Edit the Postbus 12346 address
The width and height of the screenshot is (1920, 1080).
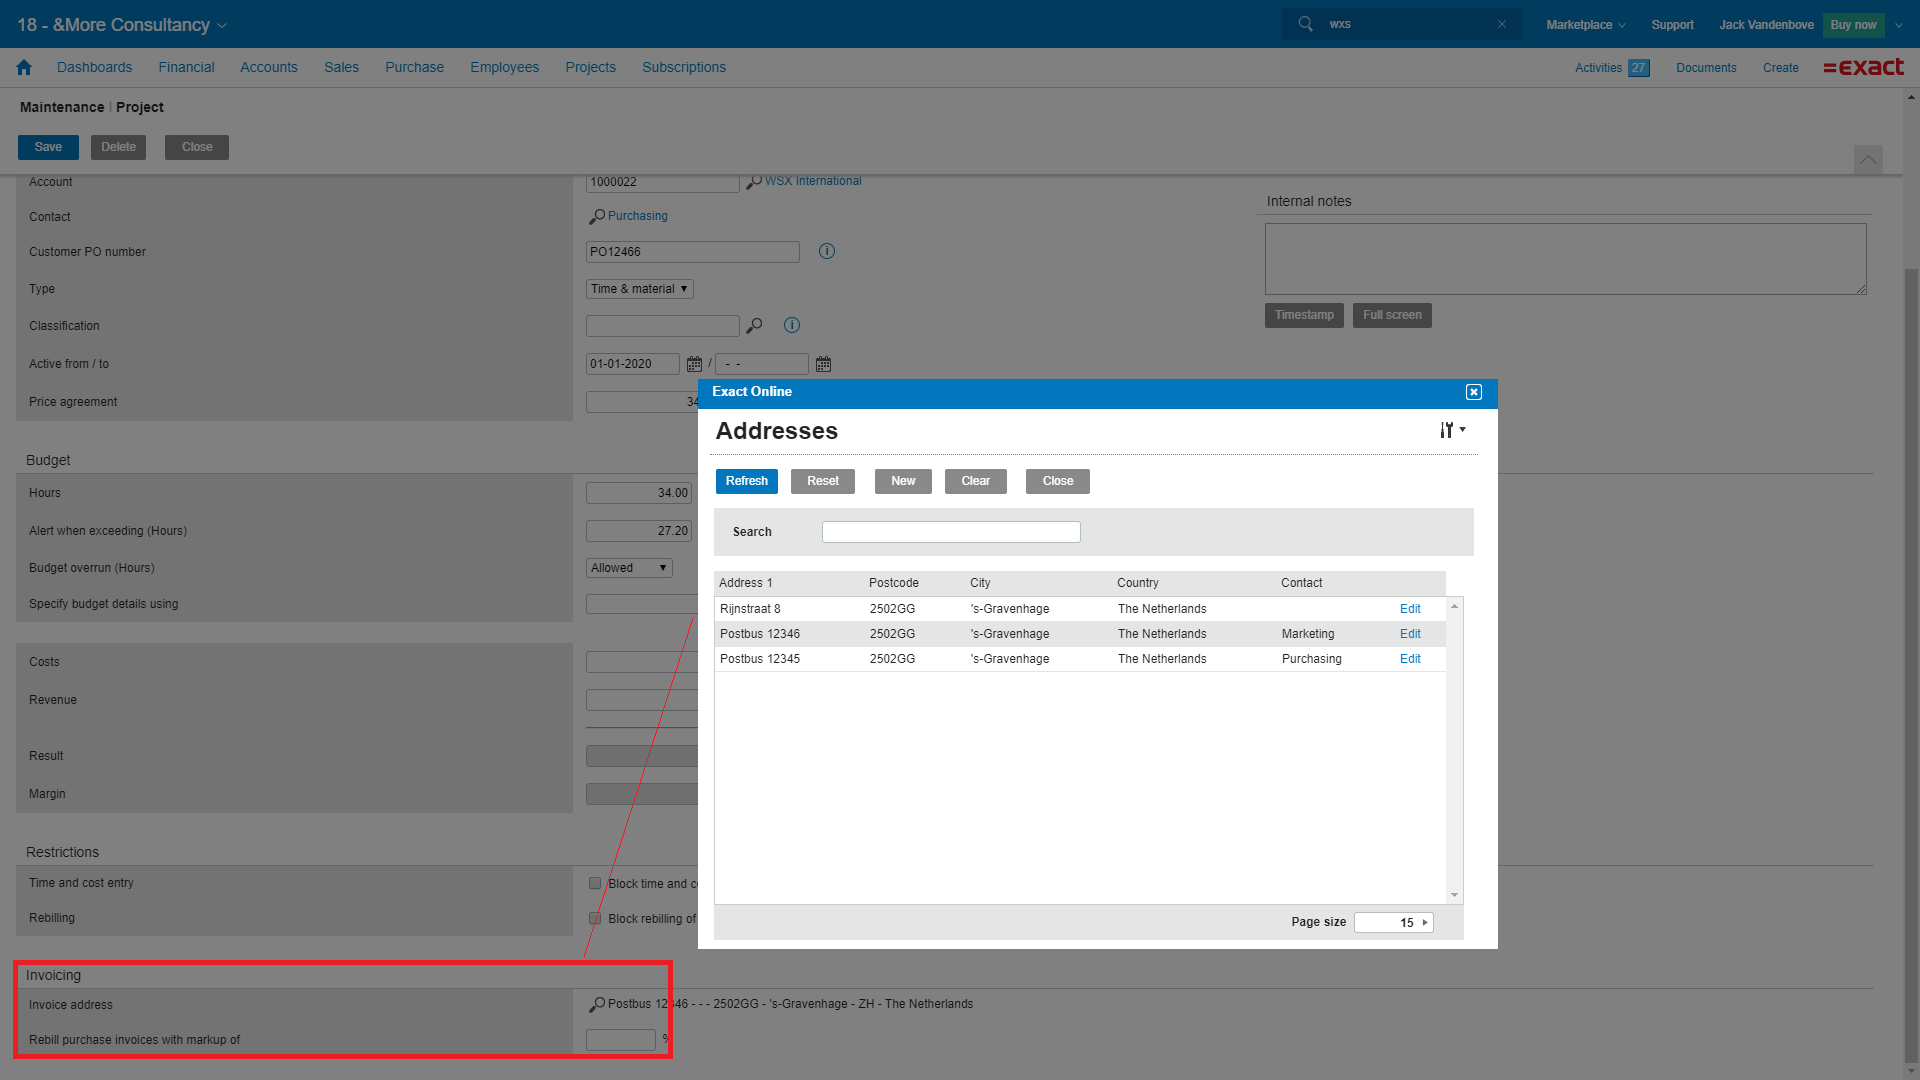(x=1410, y=634)
